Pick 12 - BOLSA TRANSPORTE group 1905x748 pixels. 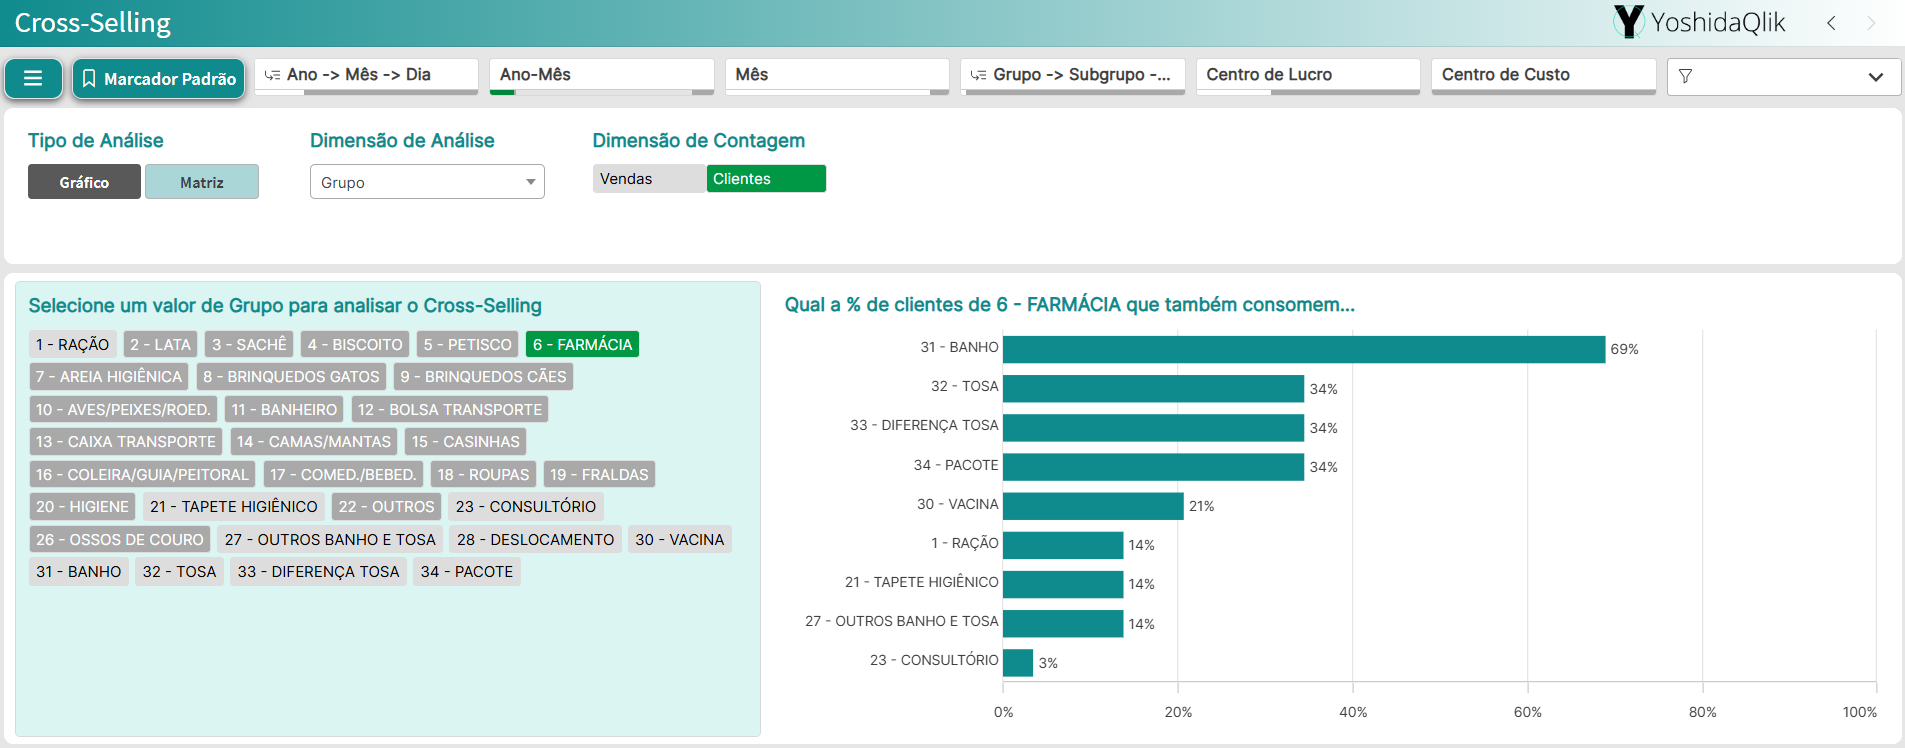(x=450, y=409)
